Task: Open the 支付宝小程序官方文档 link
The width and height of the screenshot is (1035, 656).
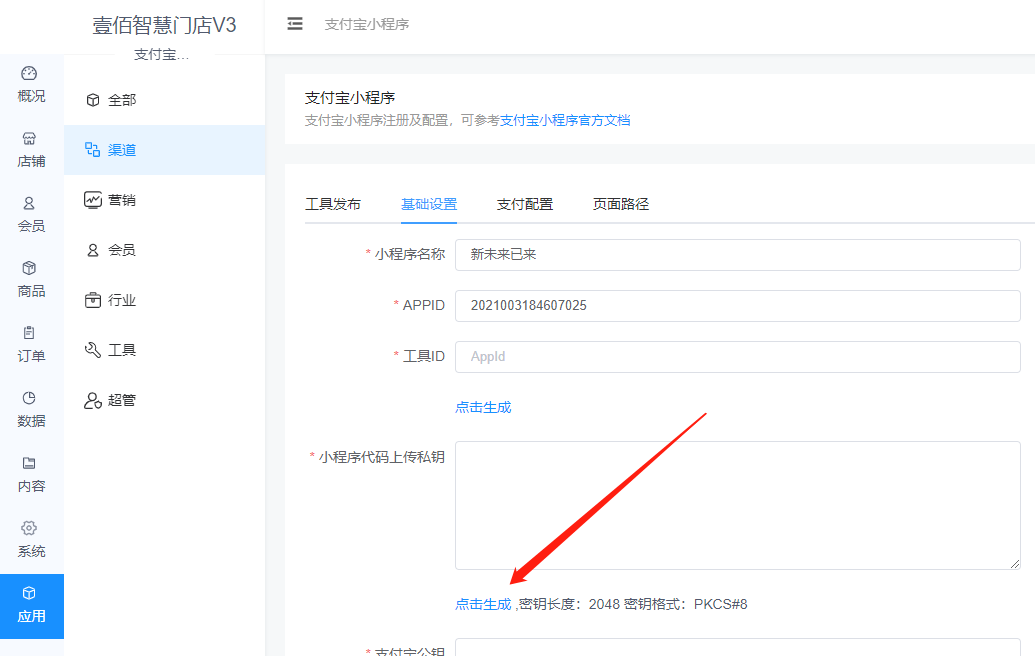Action: pos(565,120)
